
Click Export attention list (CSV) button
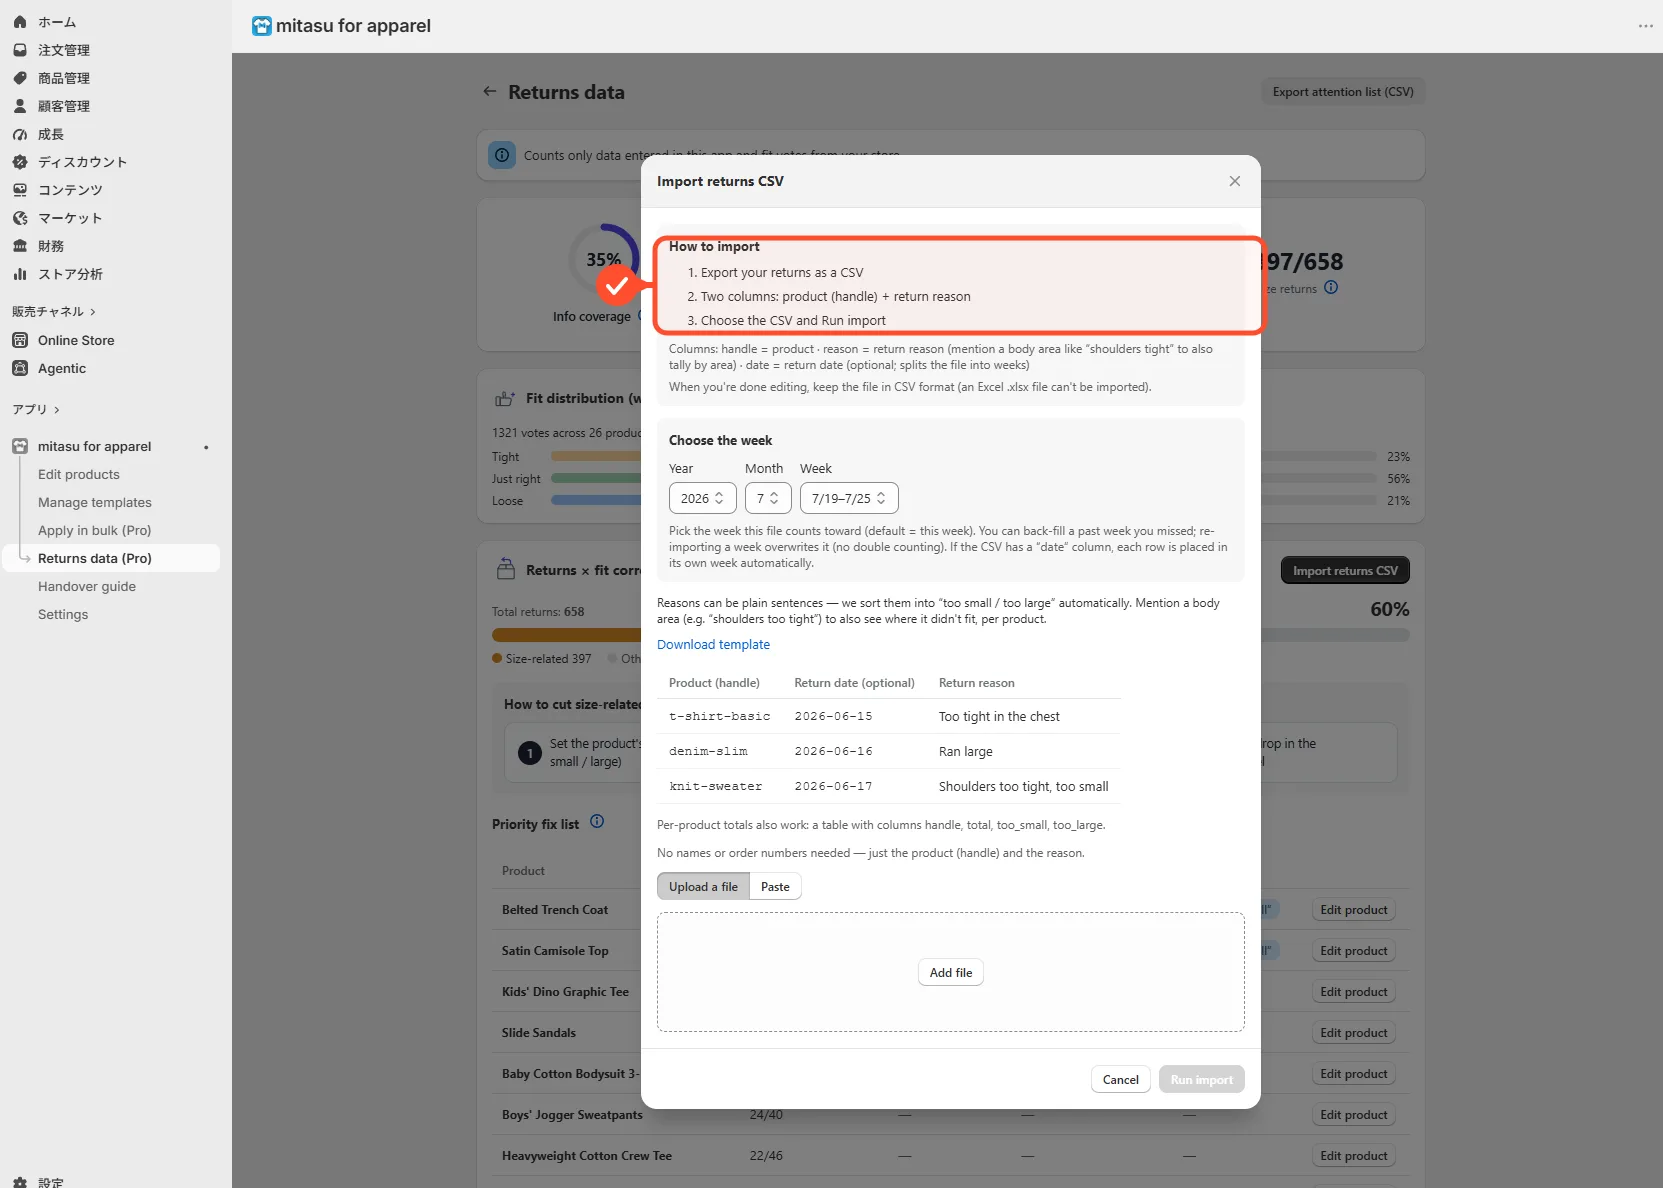[x=1343, y=92]
